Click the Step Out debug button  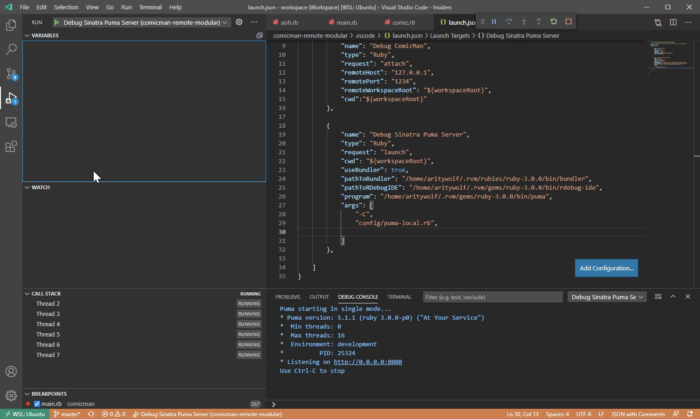click(x=538, y=21)
